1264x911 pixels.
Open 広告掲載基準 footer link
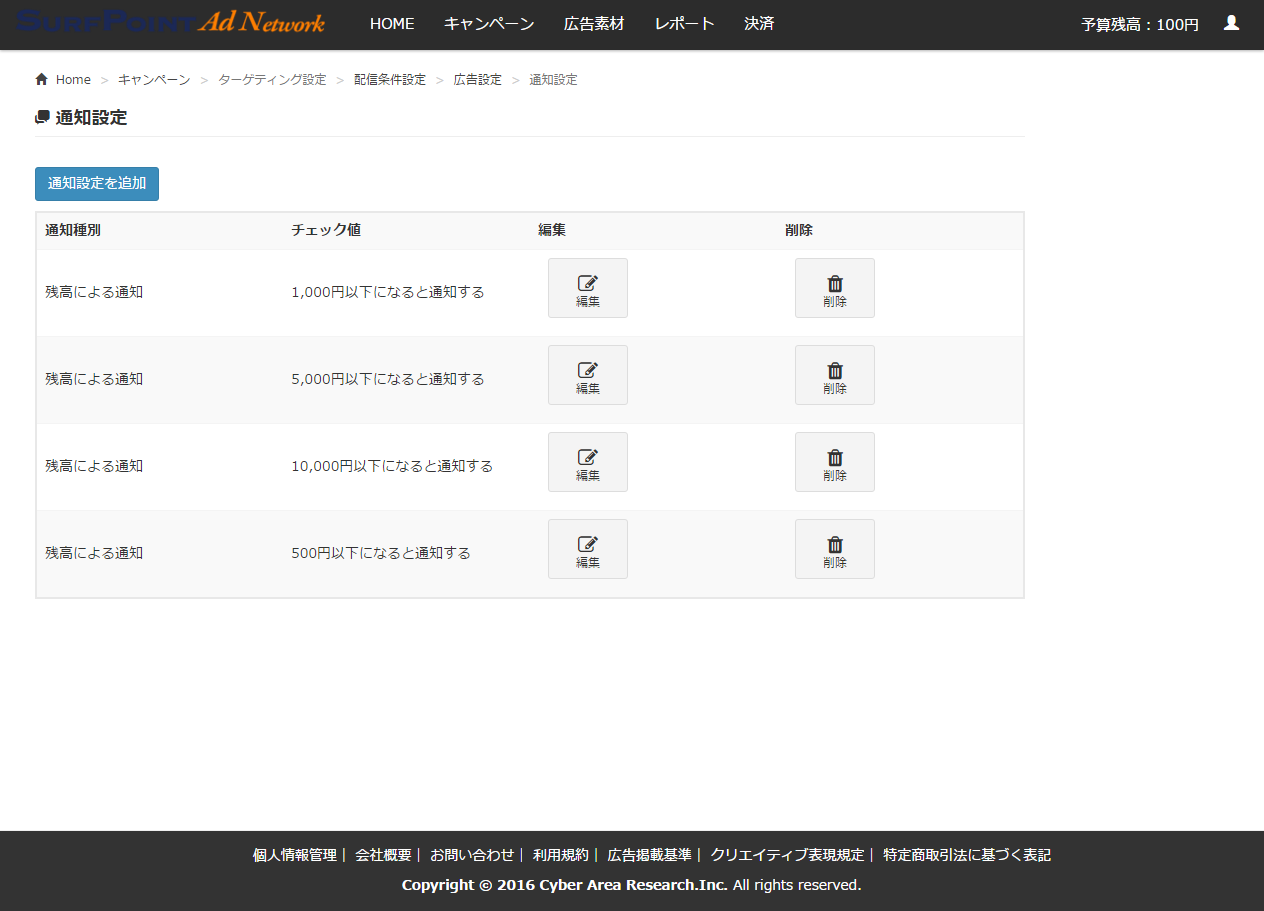click(649, 855)
